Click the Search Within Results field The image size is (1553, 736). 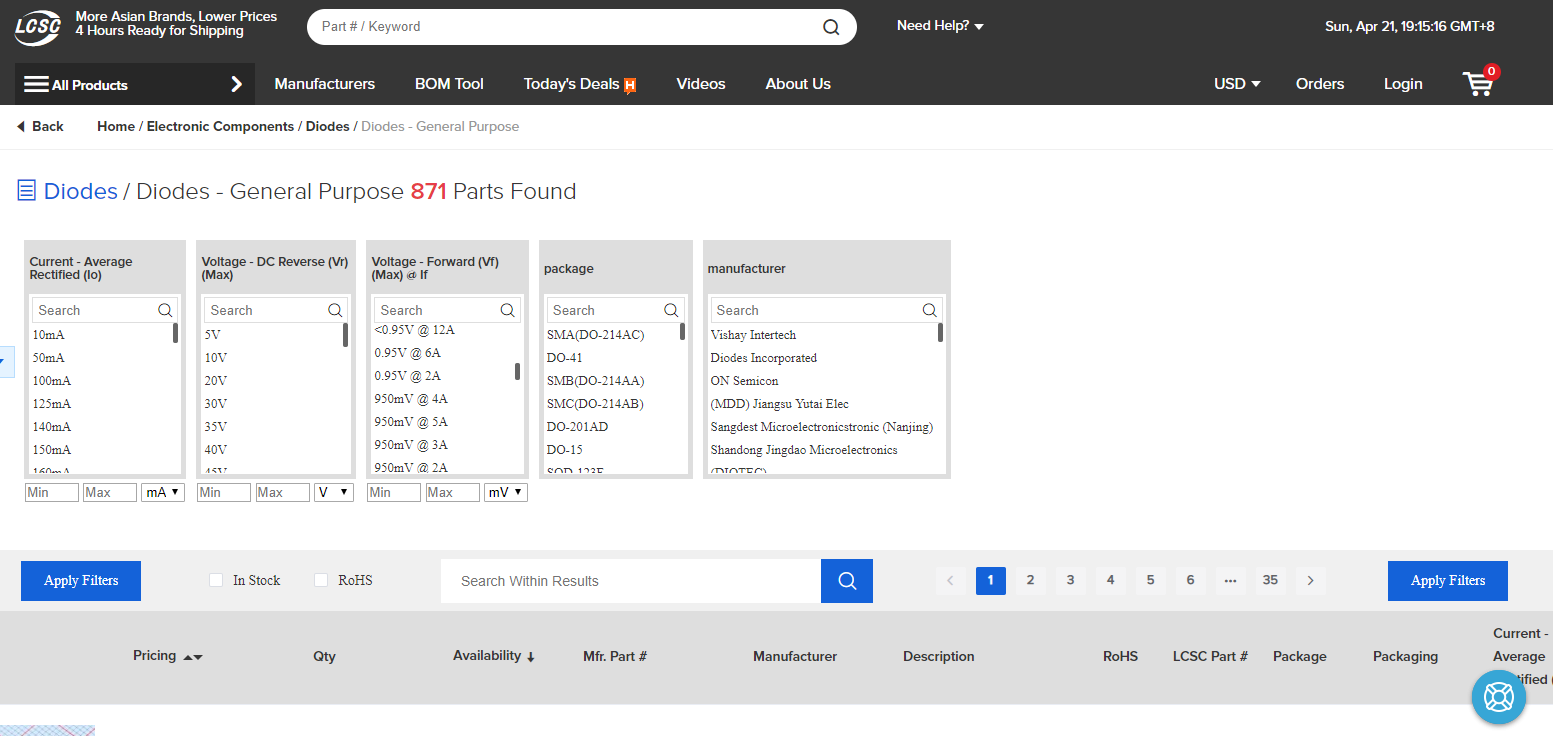(631, 581)
